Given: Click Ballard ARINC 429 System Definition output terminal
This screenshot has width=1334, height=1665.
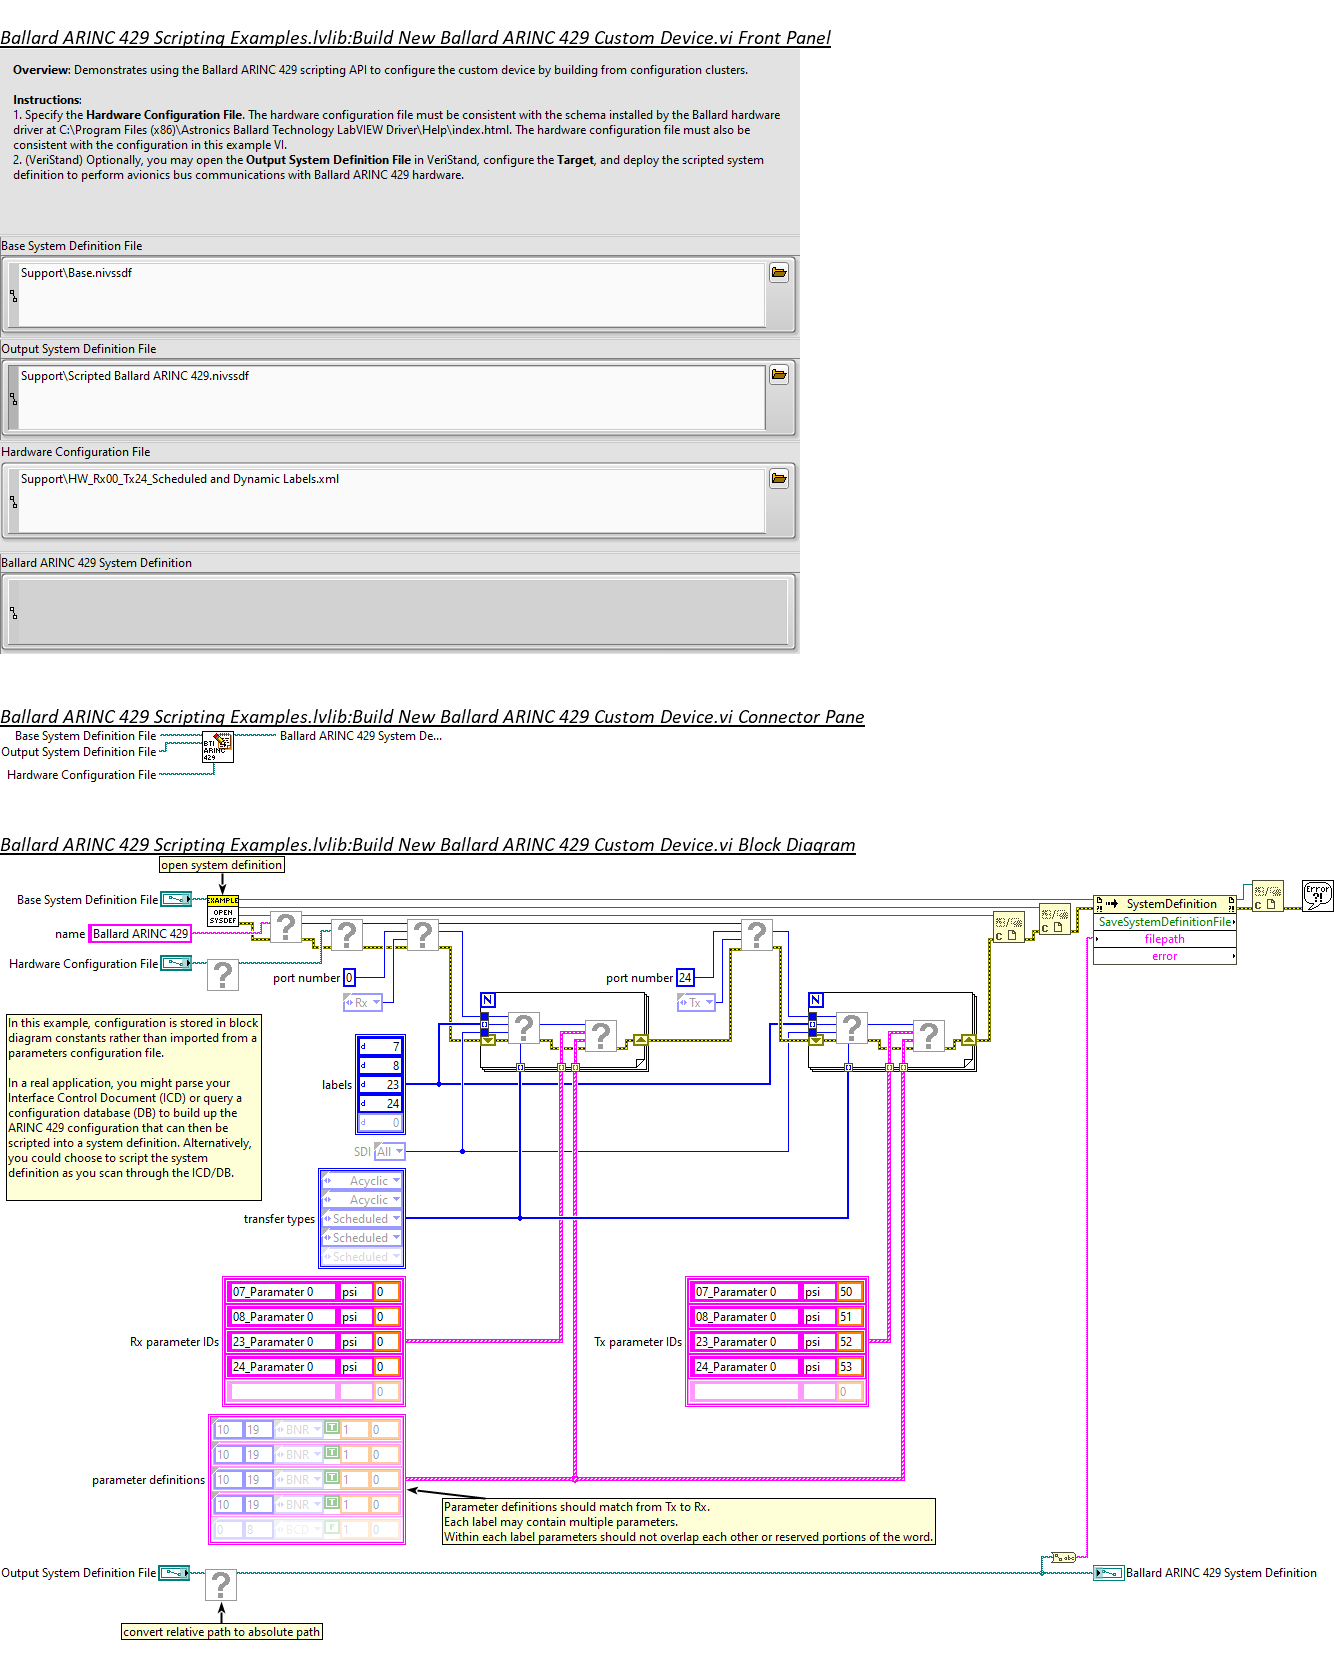Looking at the screenshot, I should tap(1109, 1573).
